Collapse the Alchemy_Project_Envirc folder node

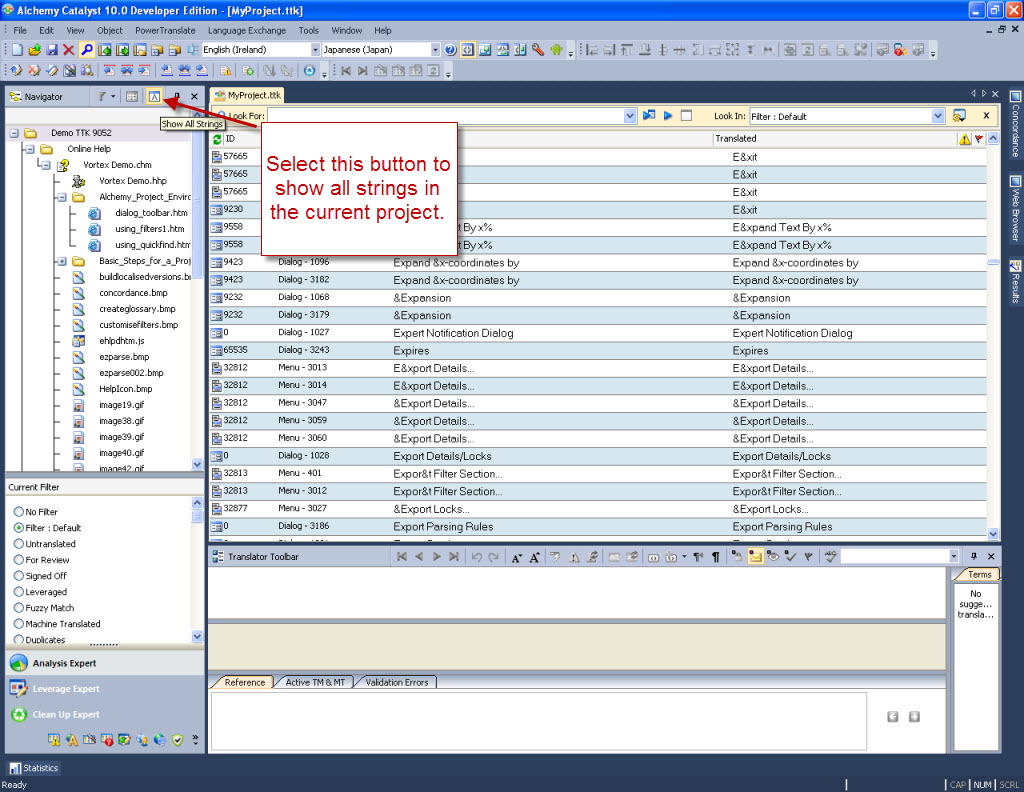(x=62, y=197)
